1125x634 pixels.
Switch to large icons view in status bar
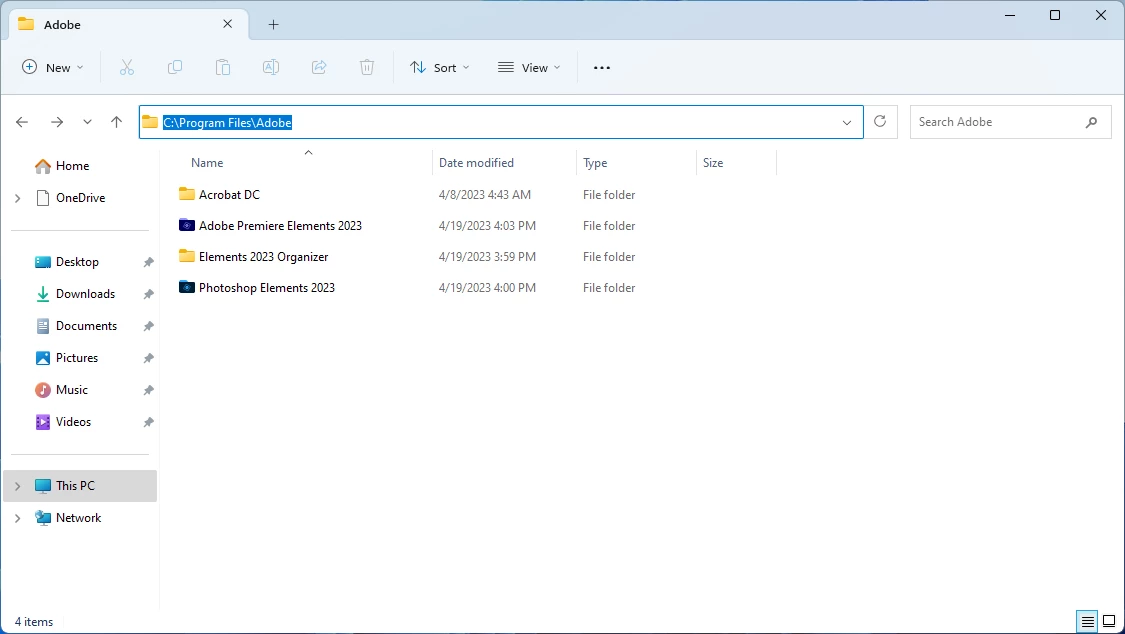click(x=1109, y=622)
